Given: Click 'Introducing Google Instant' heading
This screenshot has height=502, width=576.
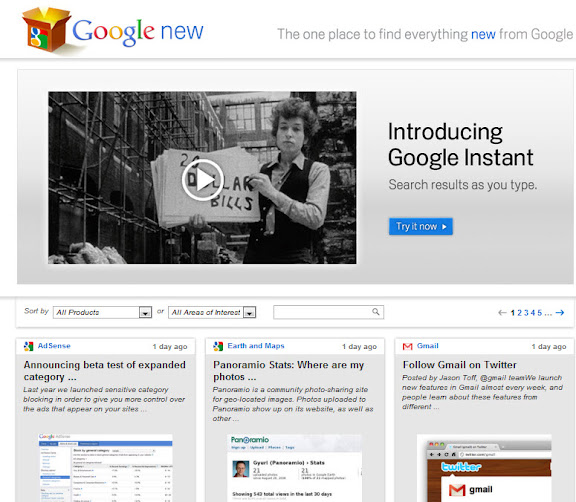Looking at the screenshot, I should (460, 145).
